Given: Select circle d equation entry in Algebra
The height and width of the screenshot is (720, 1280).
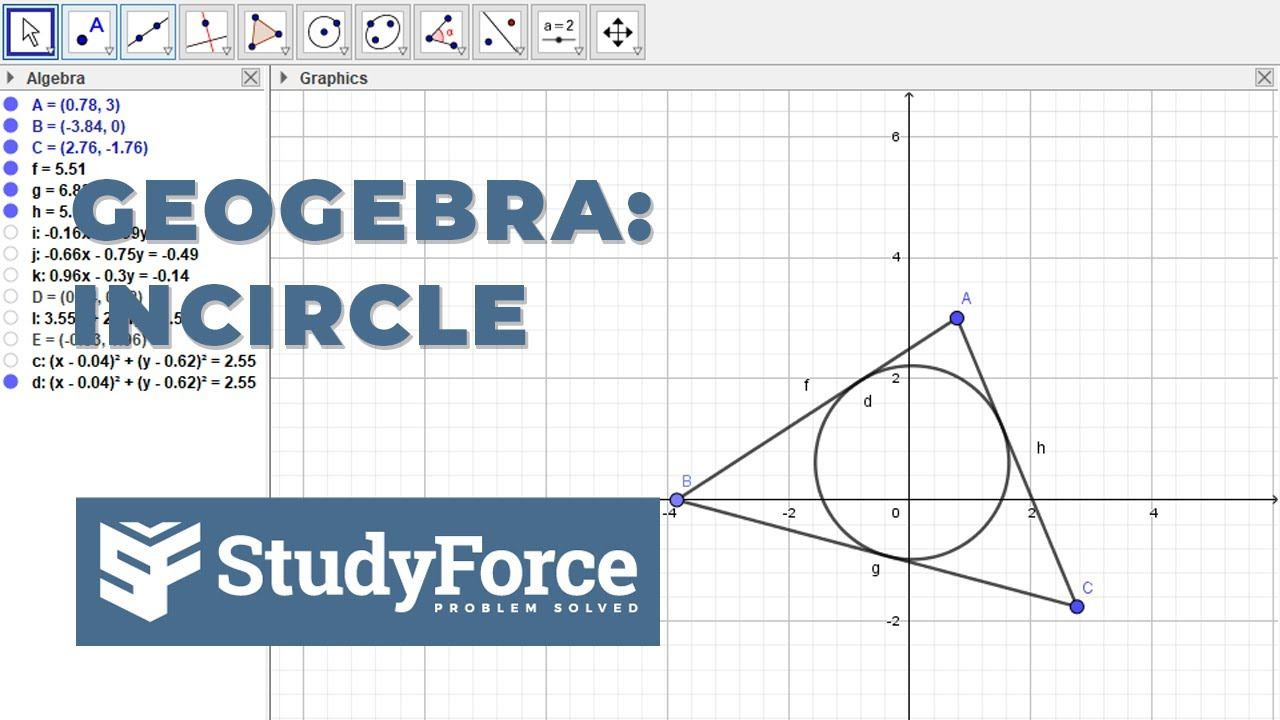Looking at the screenshot, I should coord(143,382).
